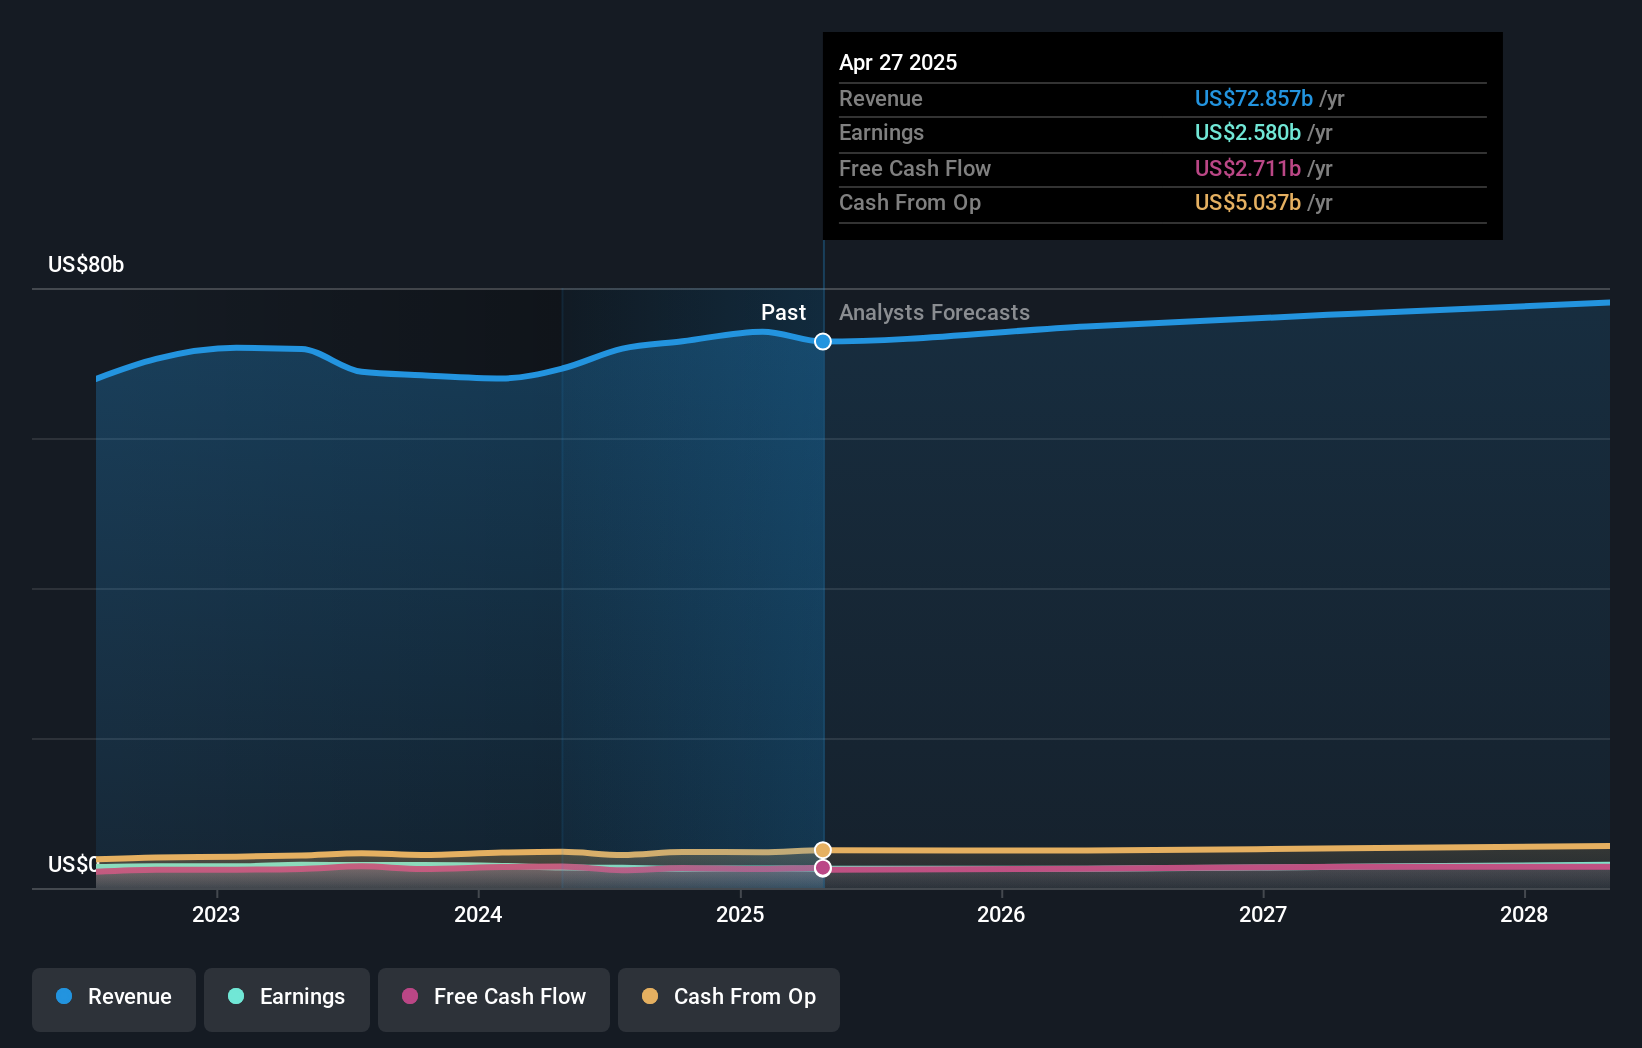Click the orange Cash From Op legend dot

pos(650,996)
